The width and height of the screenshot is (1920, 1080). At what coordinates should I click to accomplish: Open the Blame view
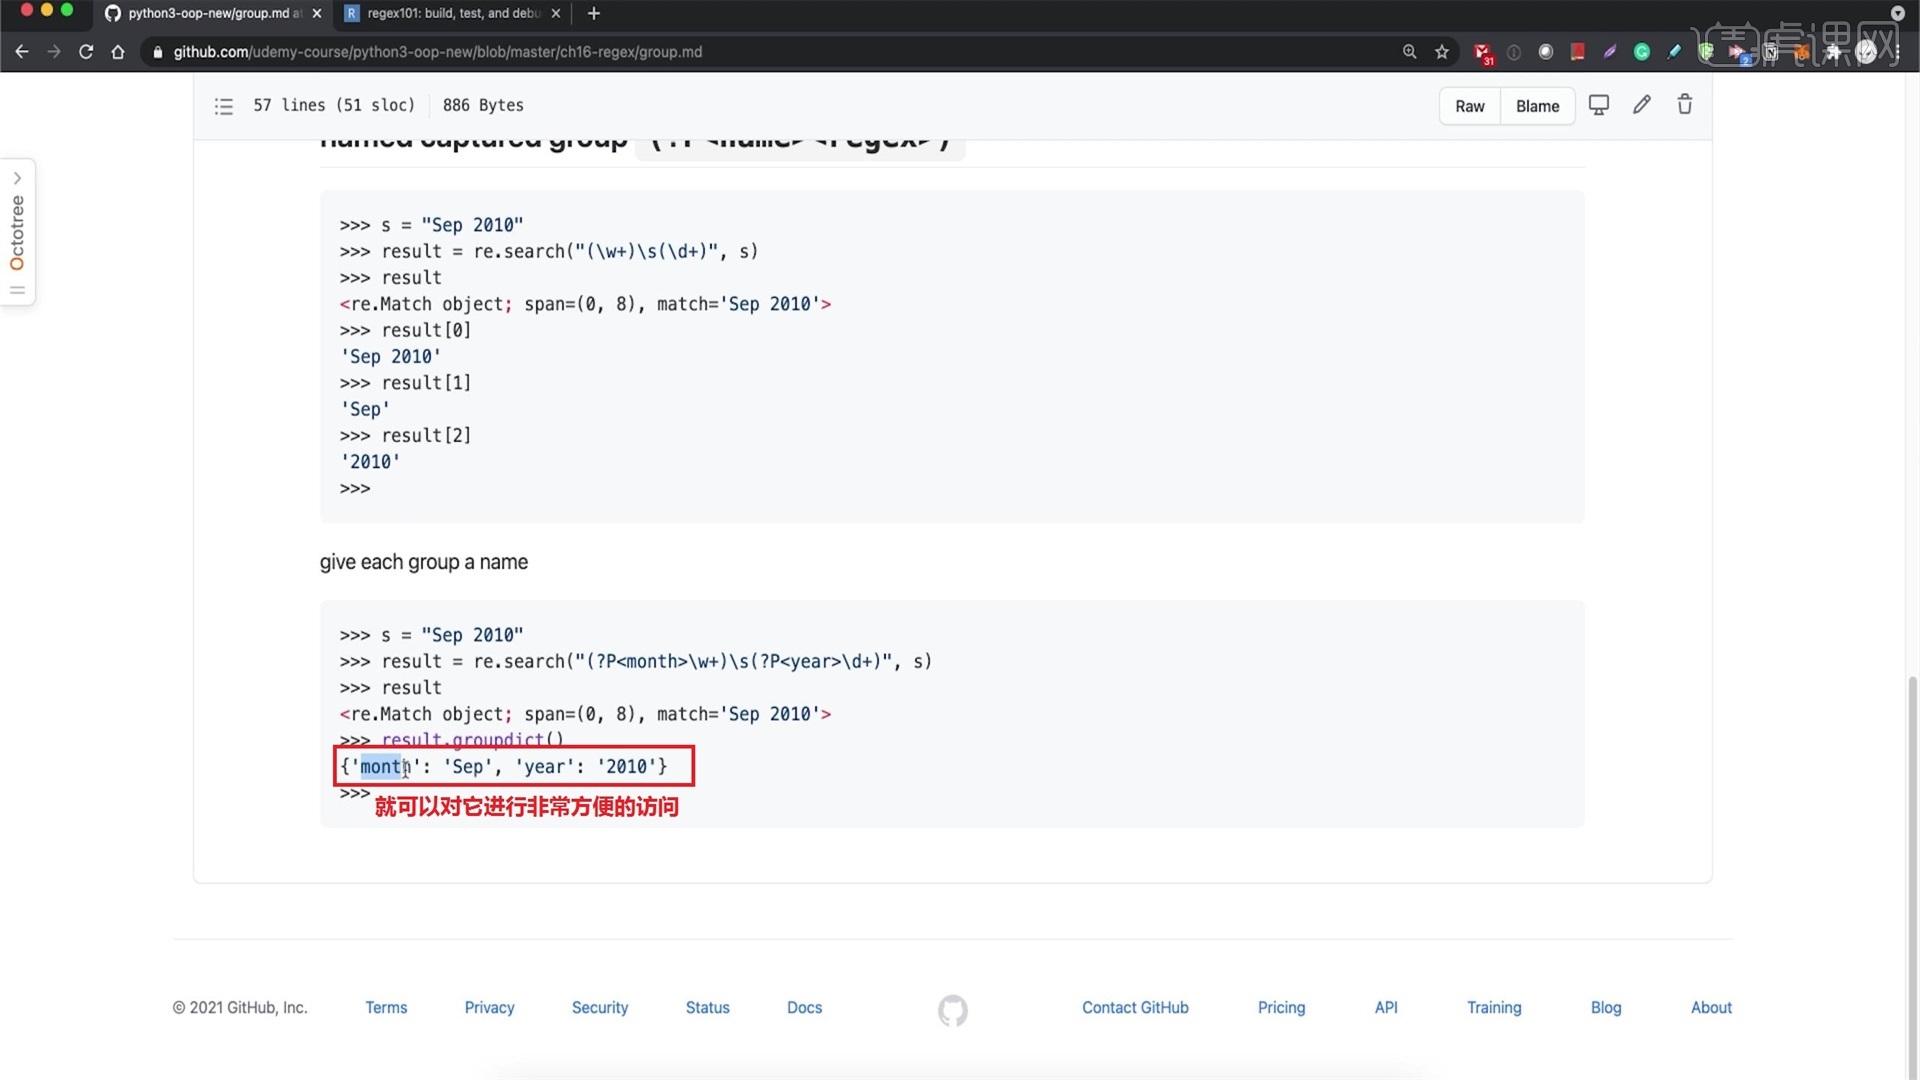(1537, 106)
